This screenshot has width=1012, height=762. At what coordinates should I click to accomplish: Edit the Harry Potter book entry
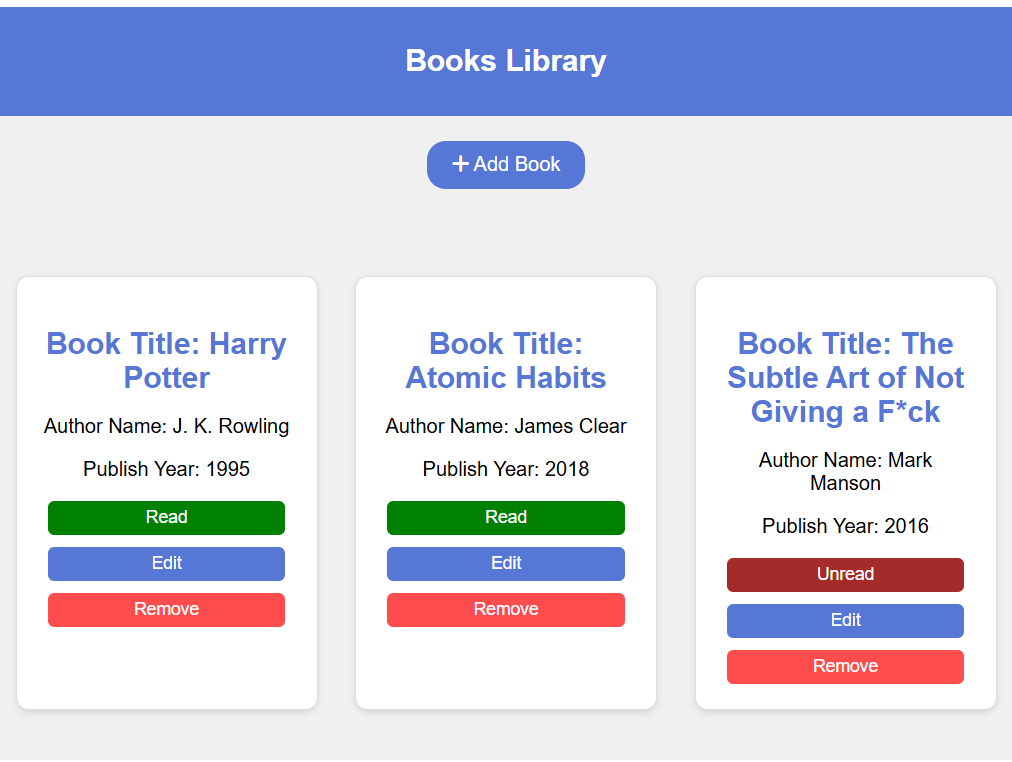pyautogui.click(x=166, y=564)
